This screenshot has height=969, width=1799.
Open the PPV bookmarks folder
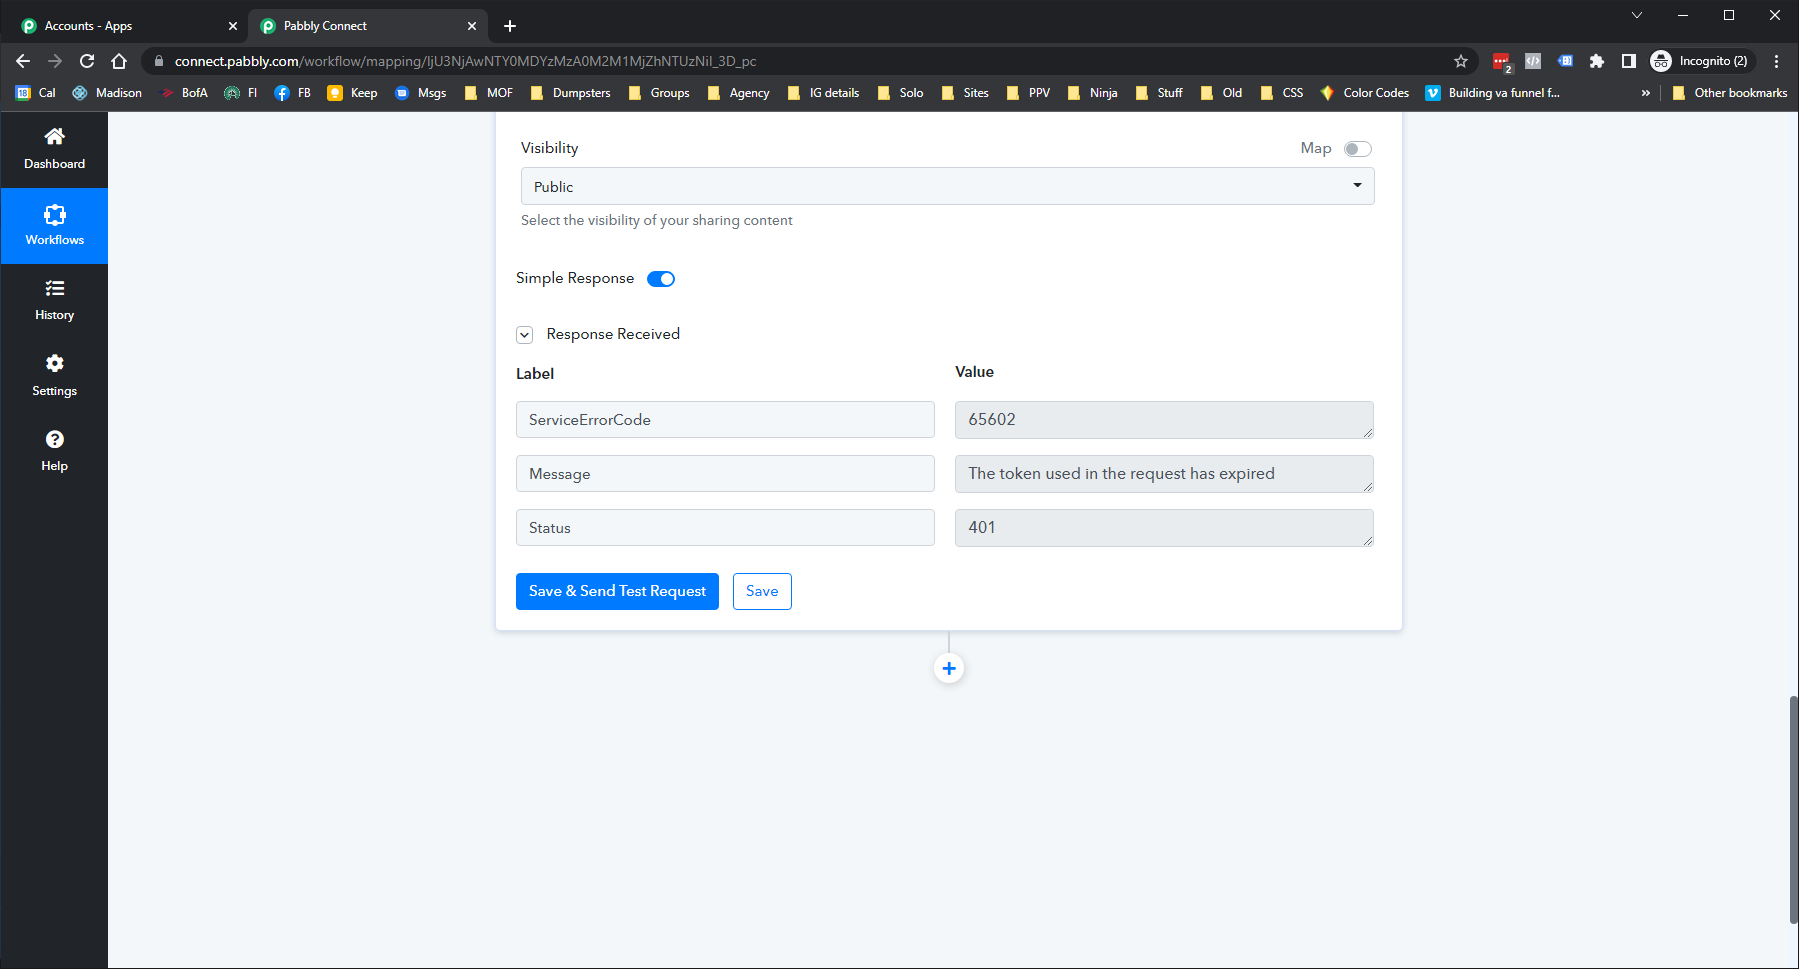[x=1028, y=93]
